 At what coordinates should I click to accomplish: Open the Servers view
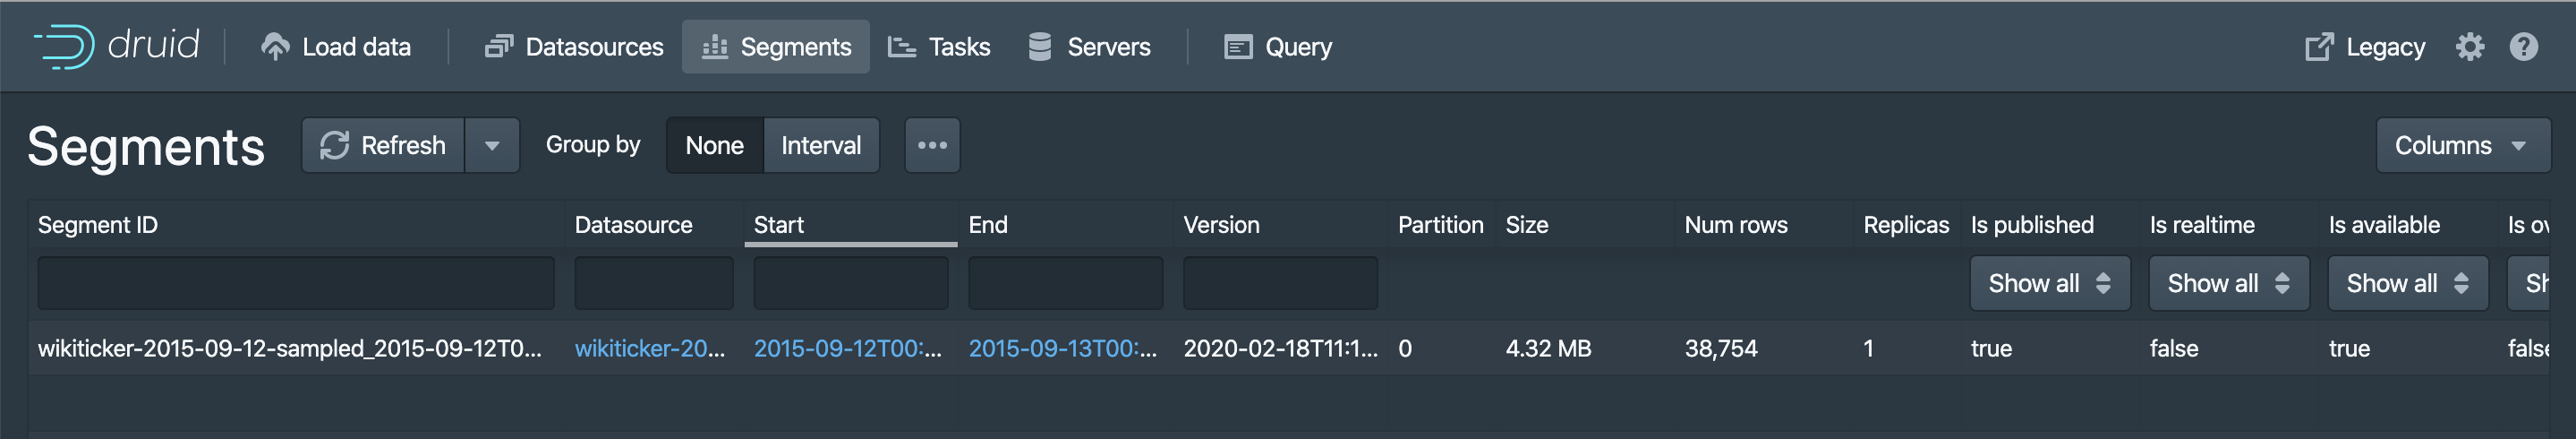tap(1089, 47)
